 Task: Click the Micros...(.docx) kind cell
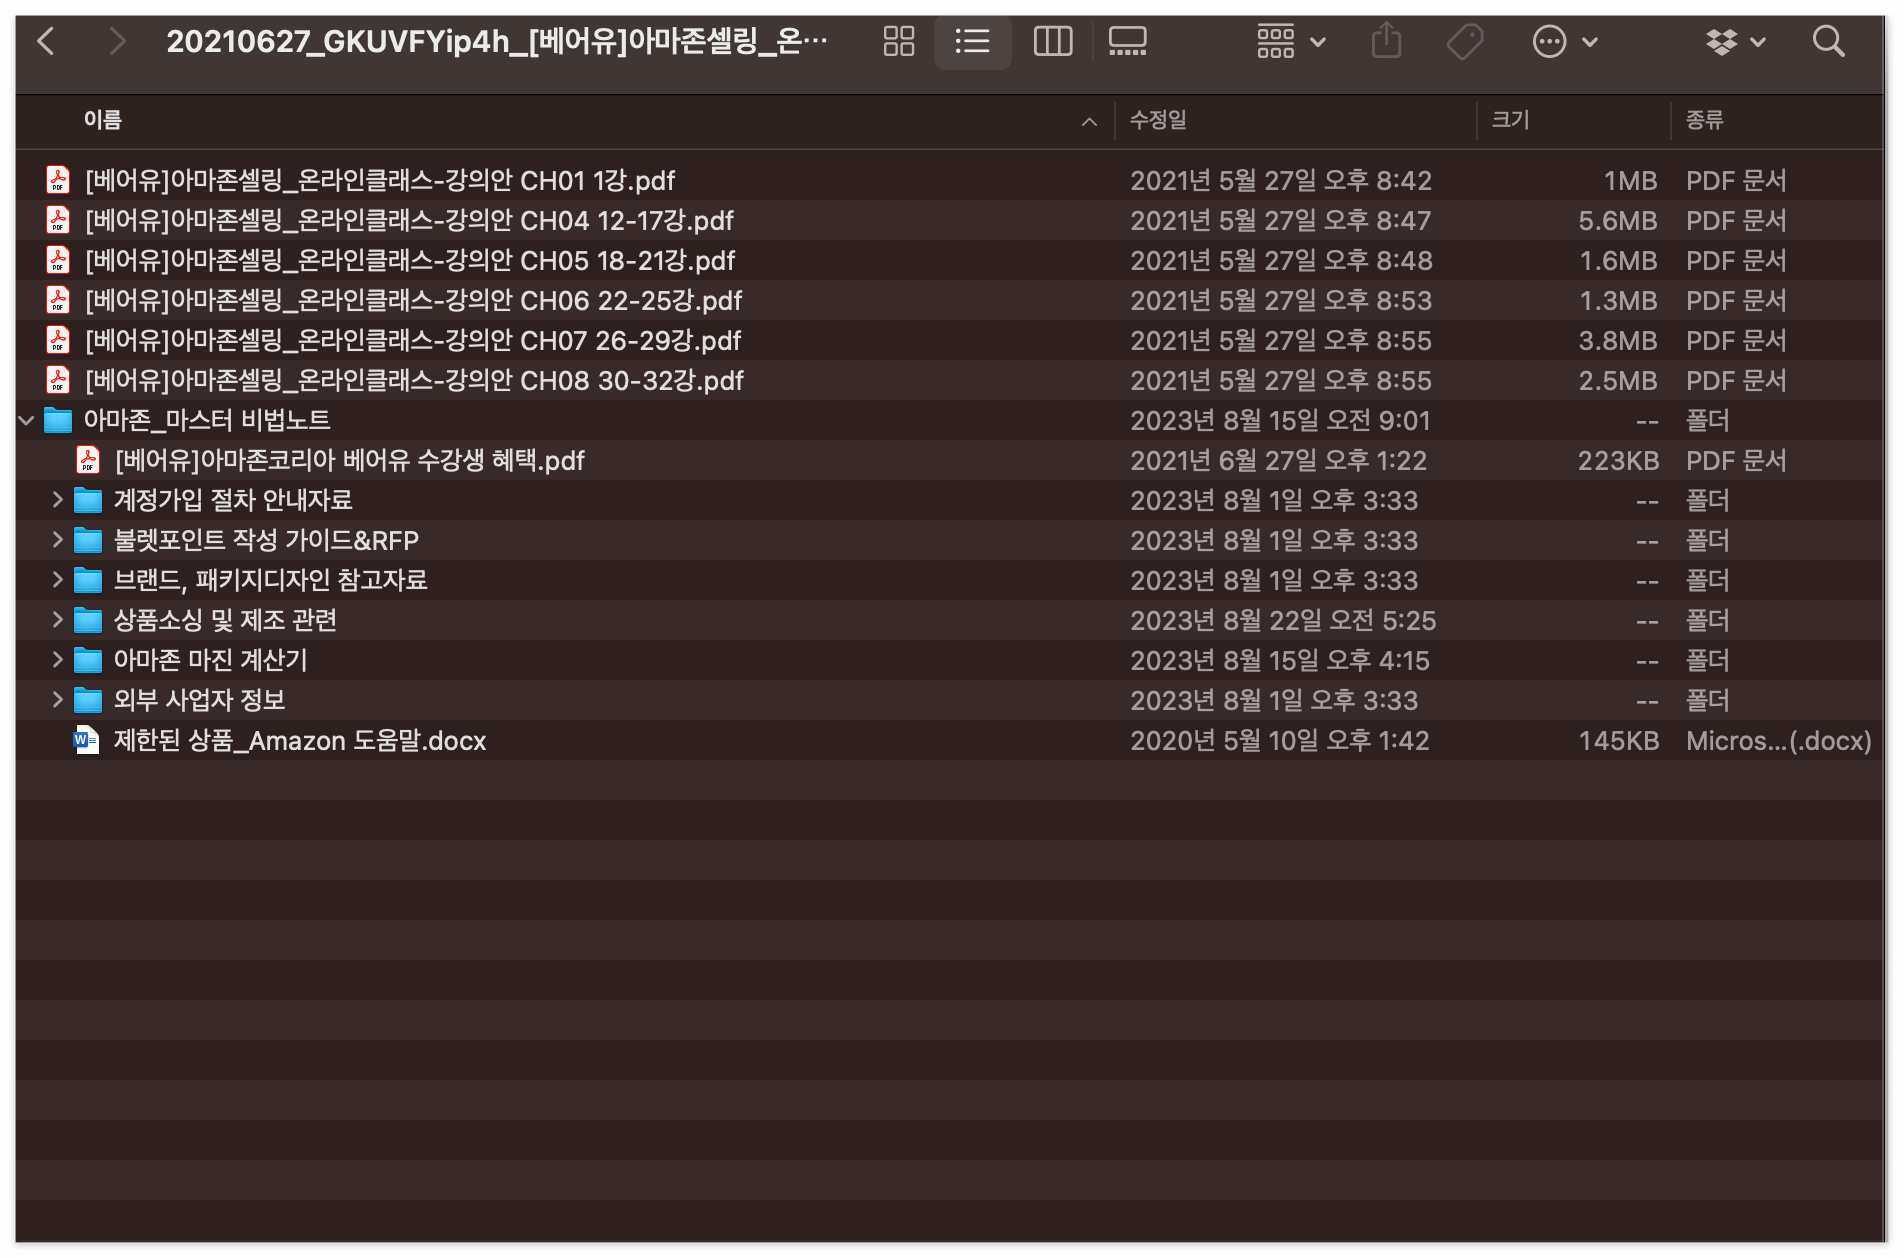click(x=1778, y=740)
